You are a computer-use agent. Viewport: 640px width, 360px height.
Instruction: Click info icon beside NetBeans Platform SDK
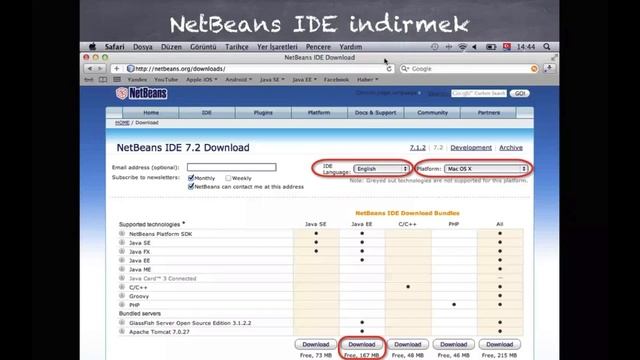click(122, 233)
